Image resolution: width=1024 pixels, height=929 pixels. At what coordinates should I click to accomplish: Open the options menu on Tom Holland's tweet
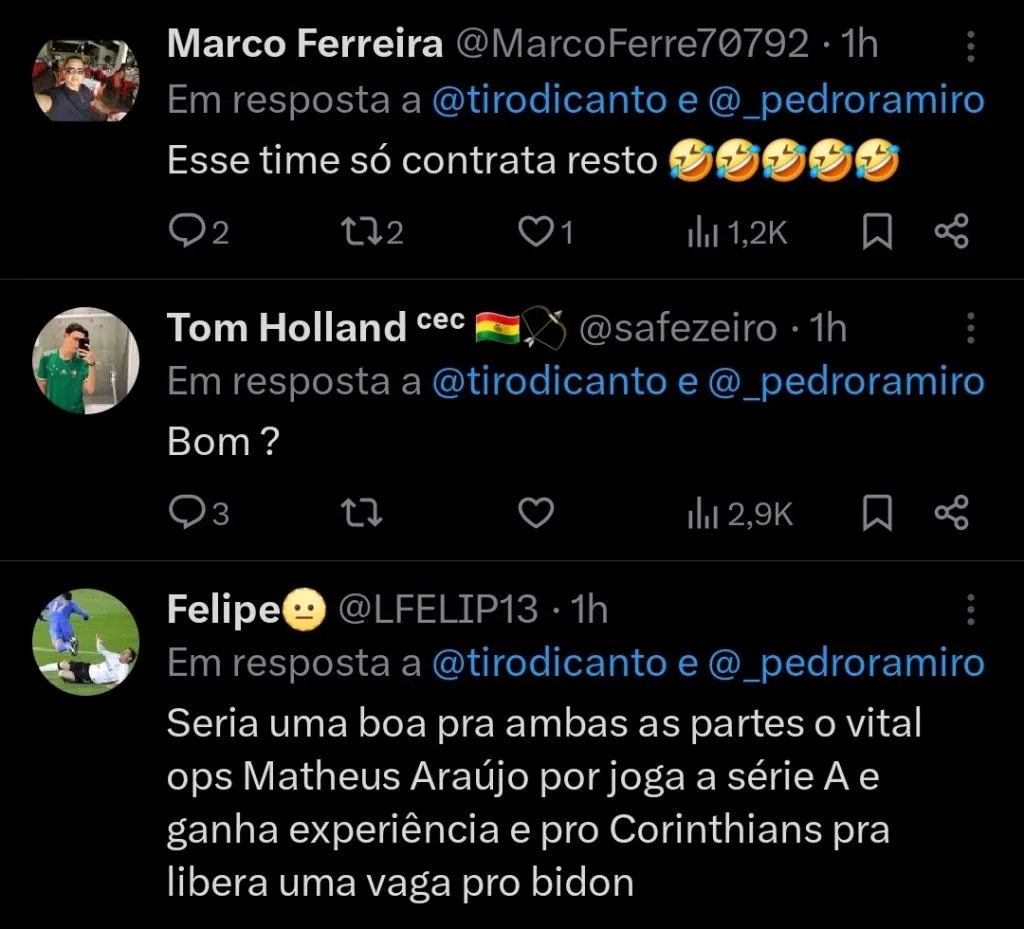click(x=971, y=330)
